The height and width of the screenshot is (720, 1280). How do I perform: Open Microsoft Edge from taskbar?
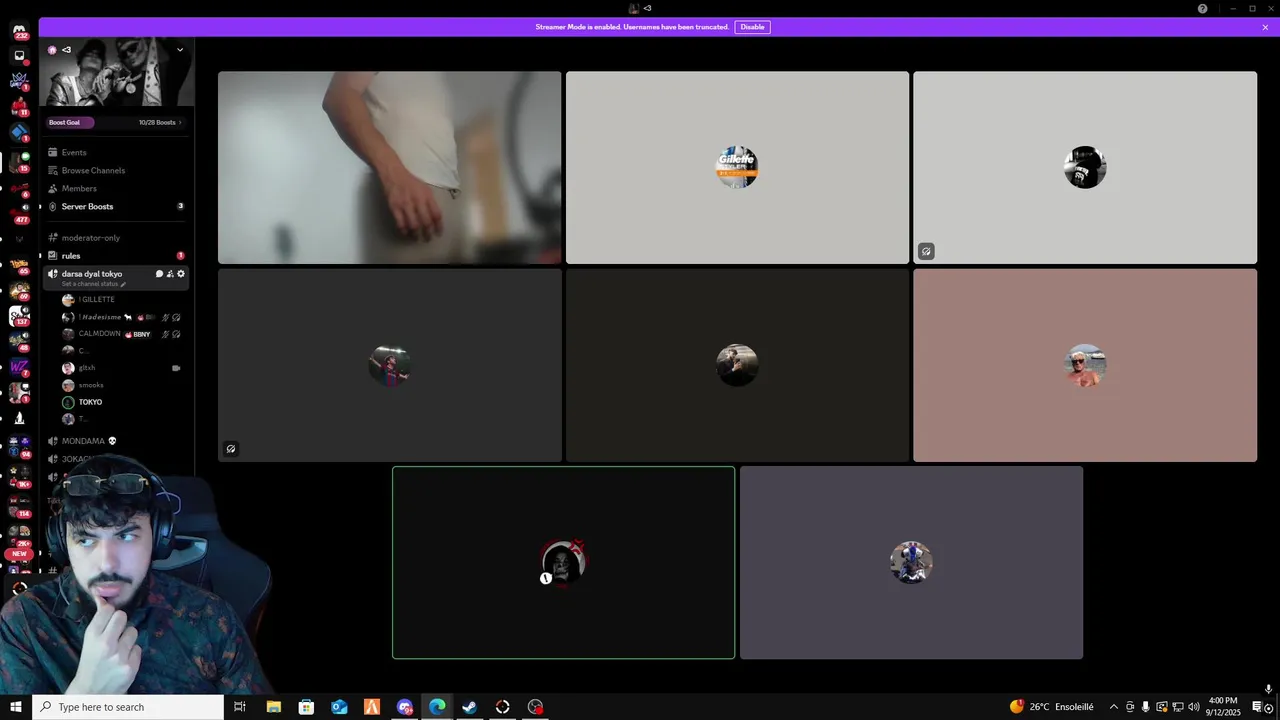[438, 707]
